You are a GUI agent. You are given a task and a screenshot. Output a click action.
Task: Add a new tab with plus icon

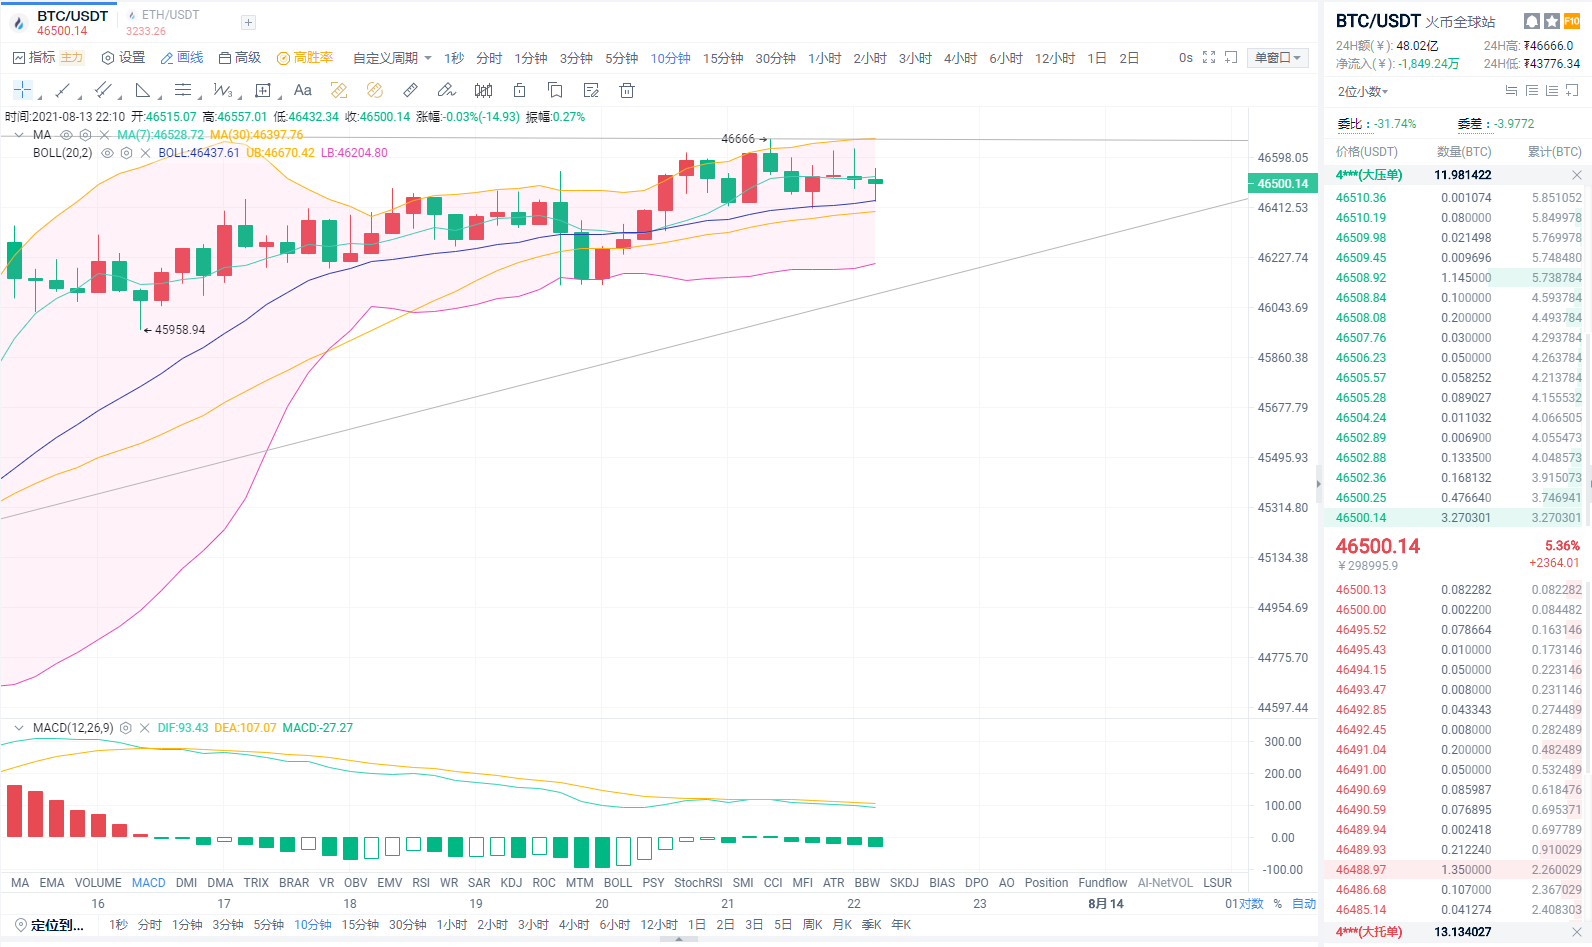click(248, 22)
